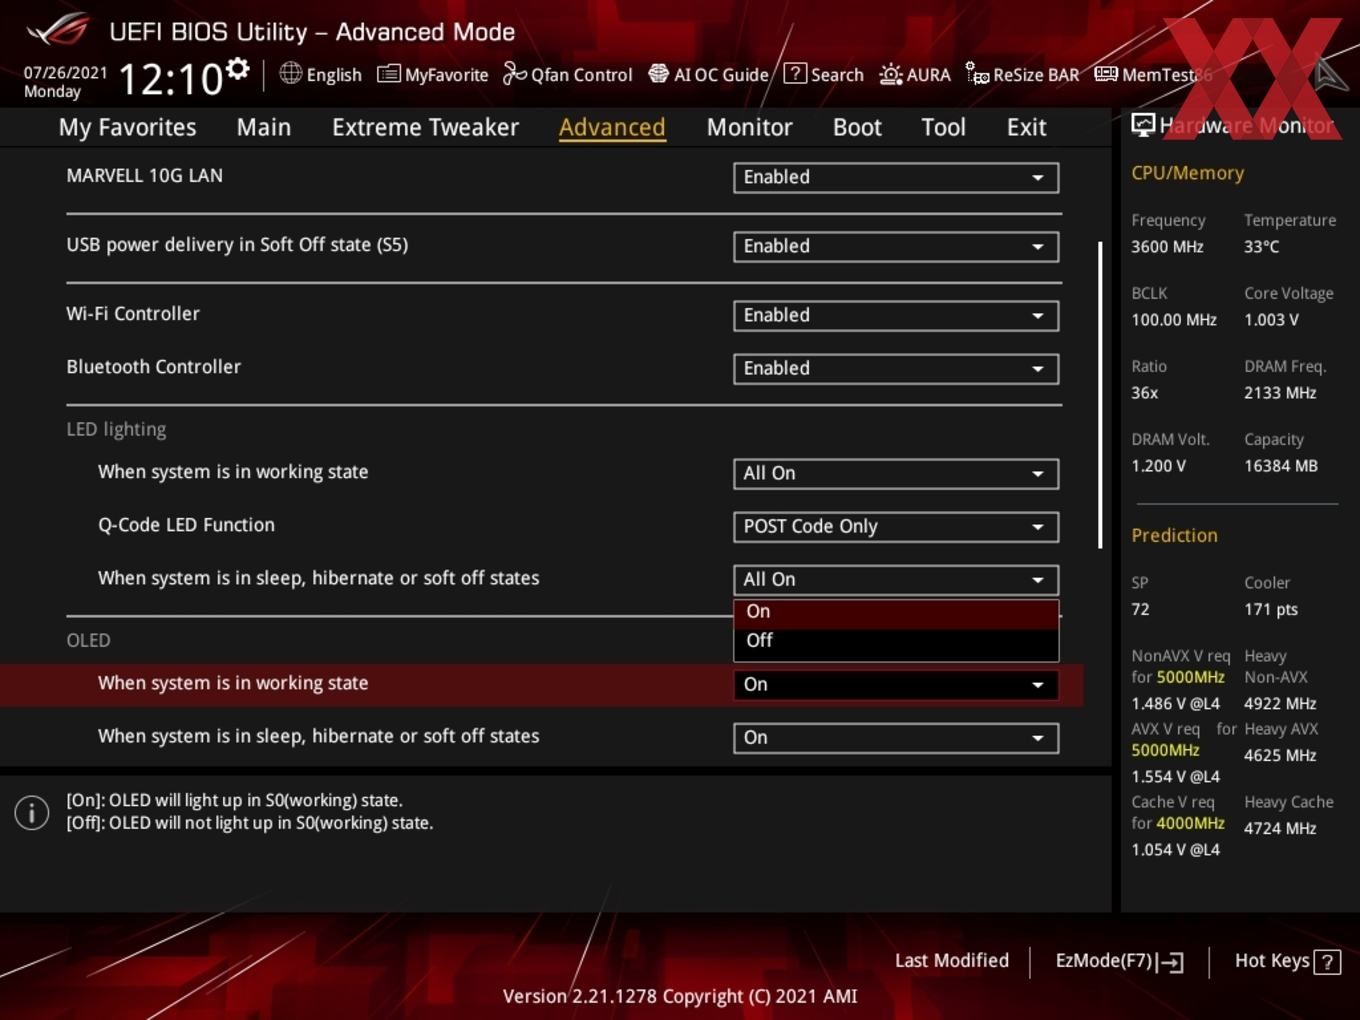Click the 1.003 V core voltage value
This screenshot has height=1020, width=1360.
coord(1271,320)
